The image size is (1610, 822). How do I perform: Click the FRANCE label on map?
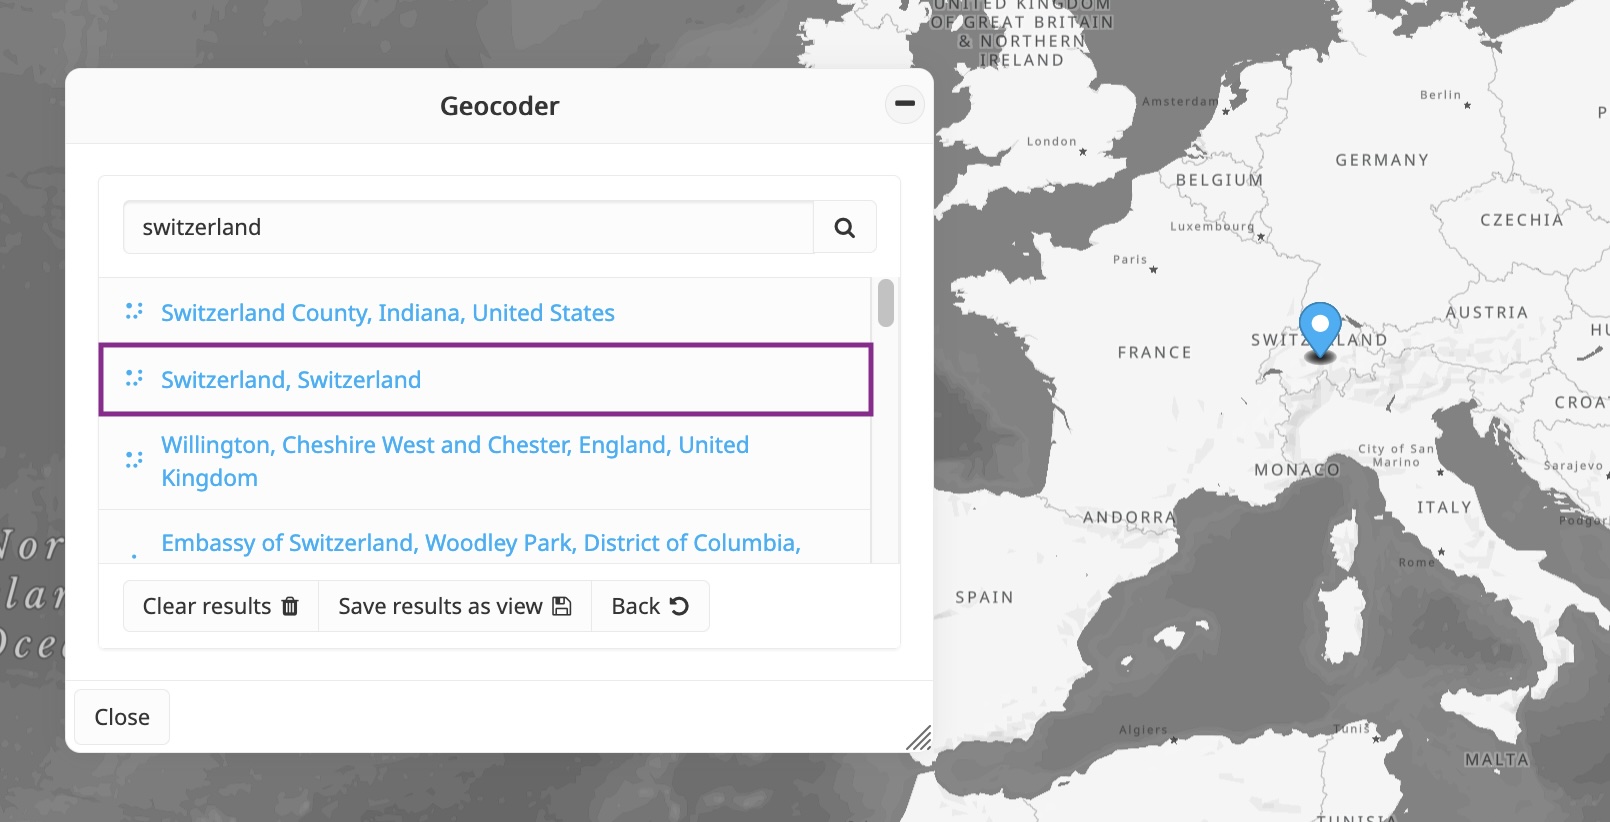pyautogui.click(x=1155, y=353)
